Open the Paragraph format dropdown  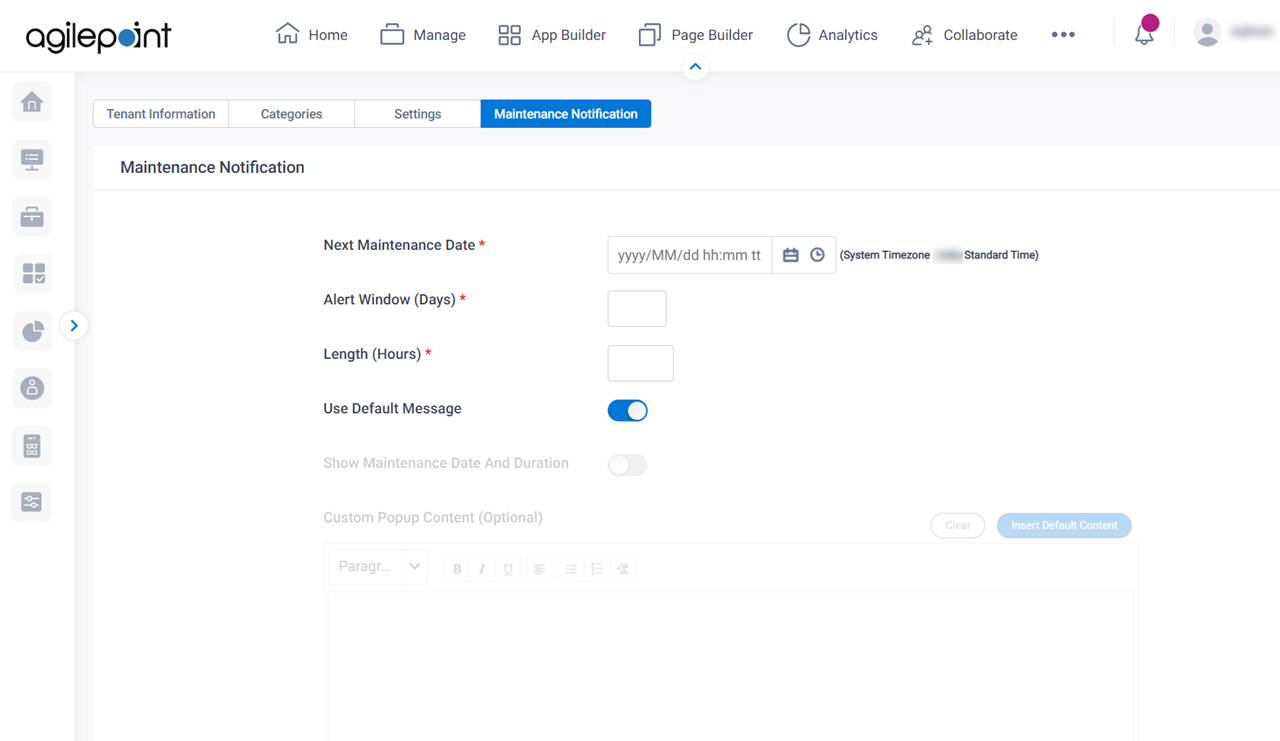(x=378, y=566)
